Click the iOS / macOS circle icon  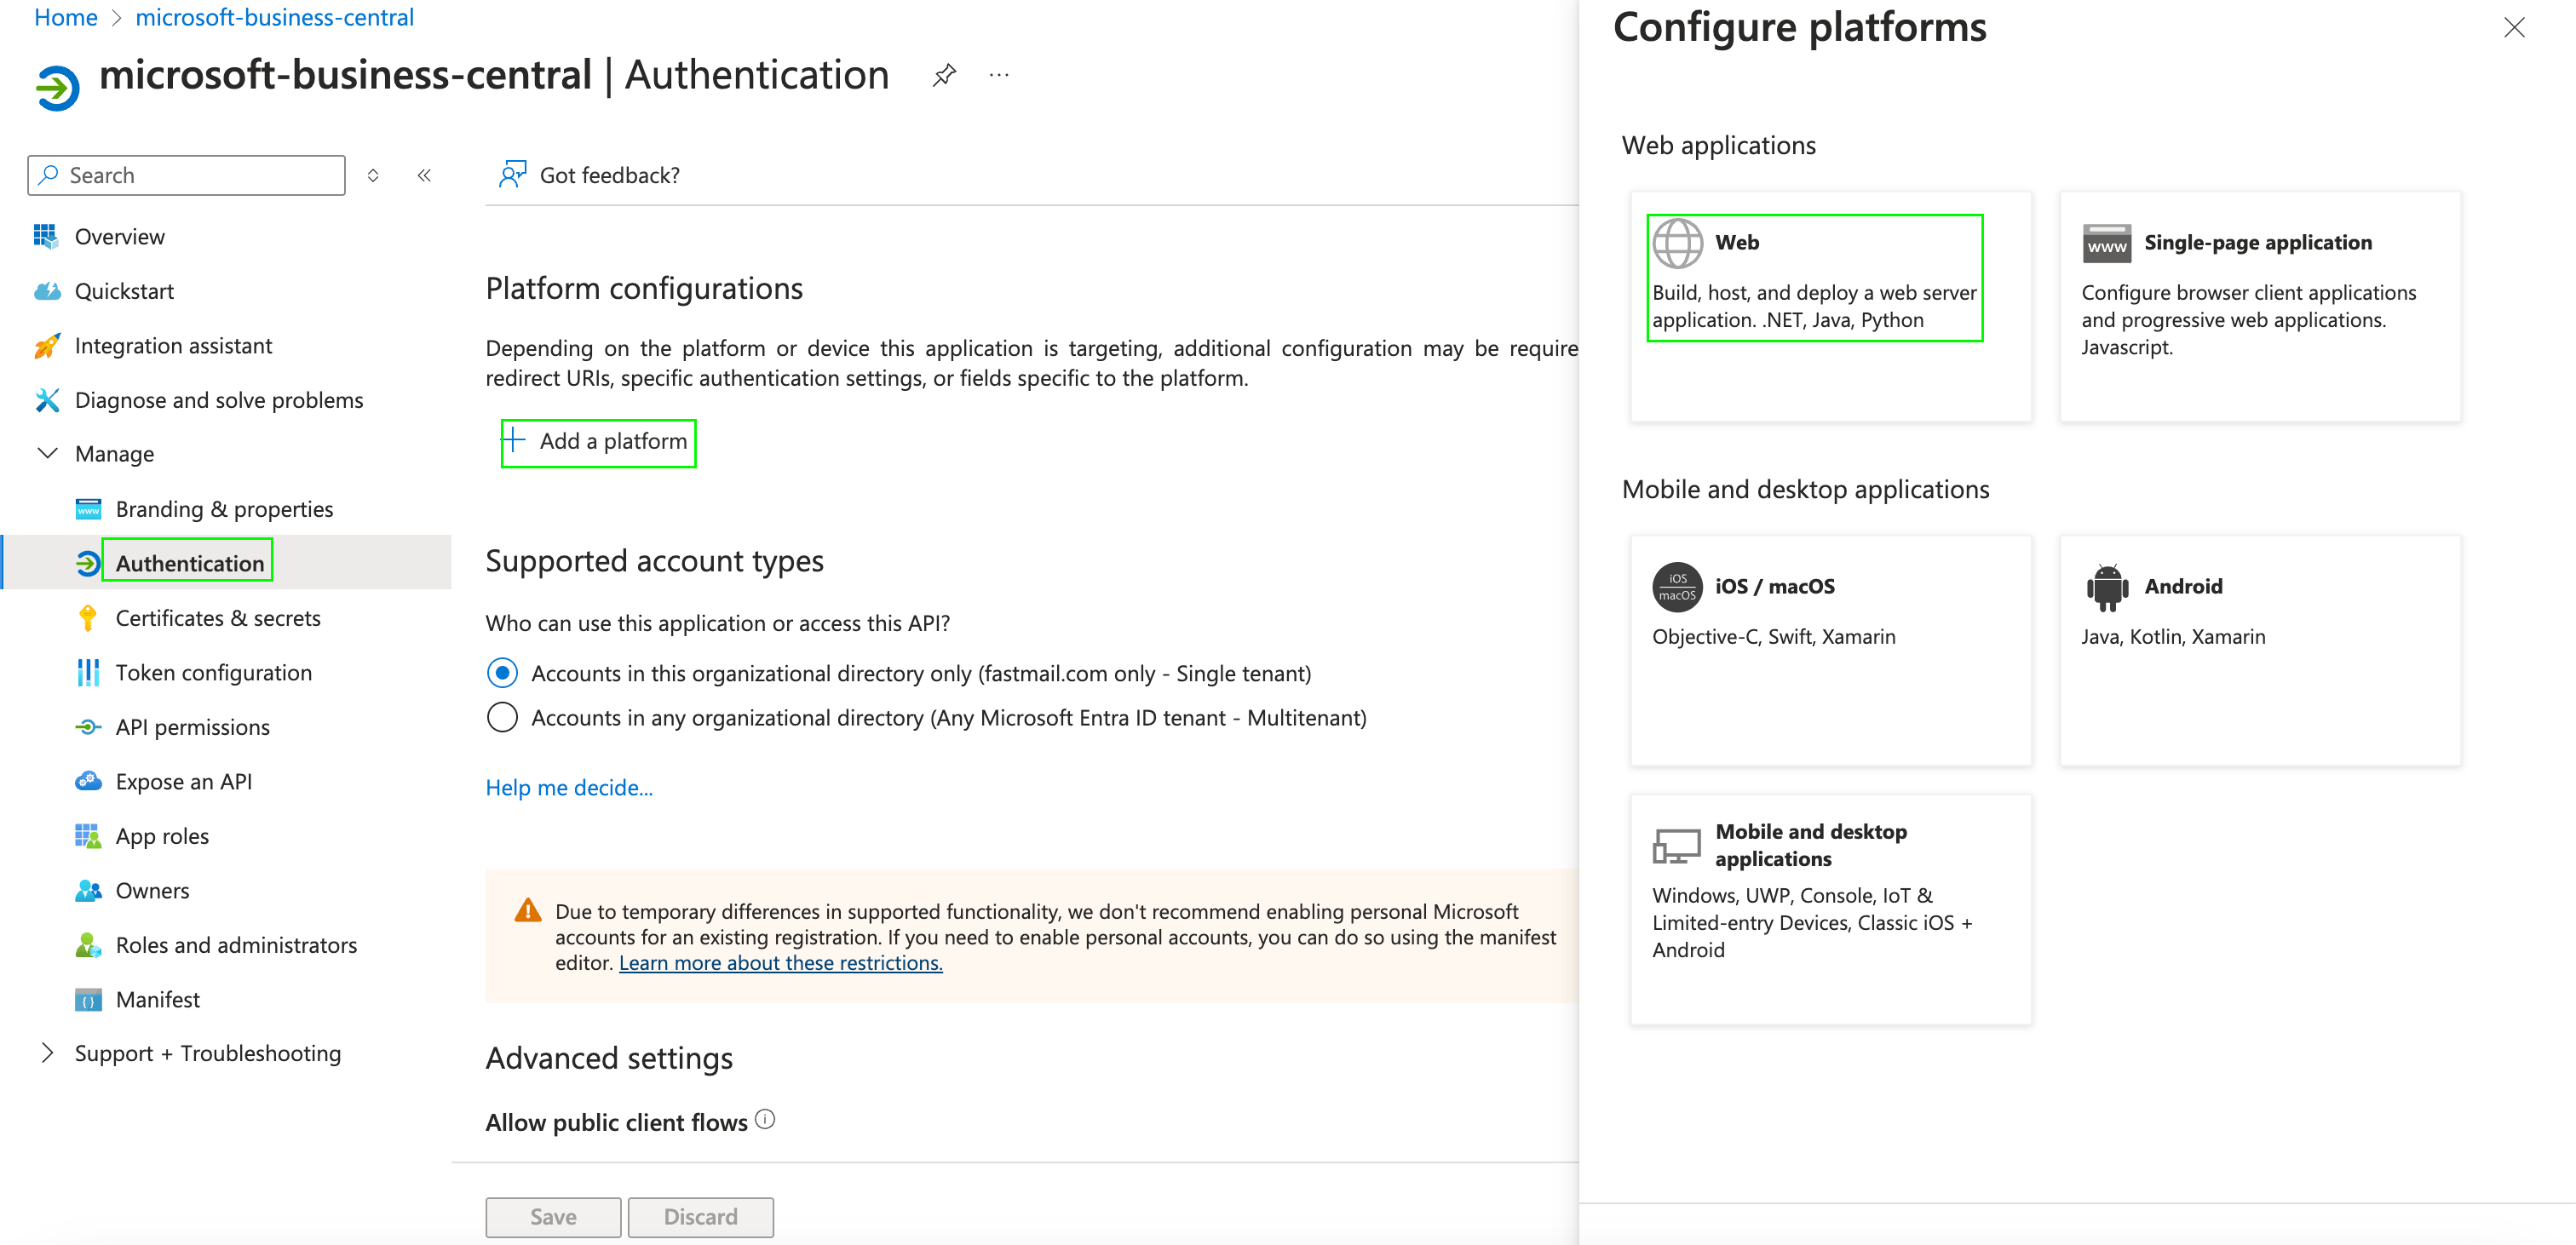point(1677,587)
